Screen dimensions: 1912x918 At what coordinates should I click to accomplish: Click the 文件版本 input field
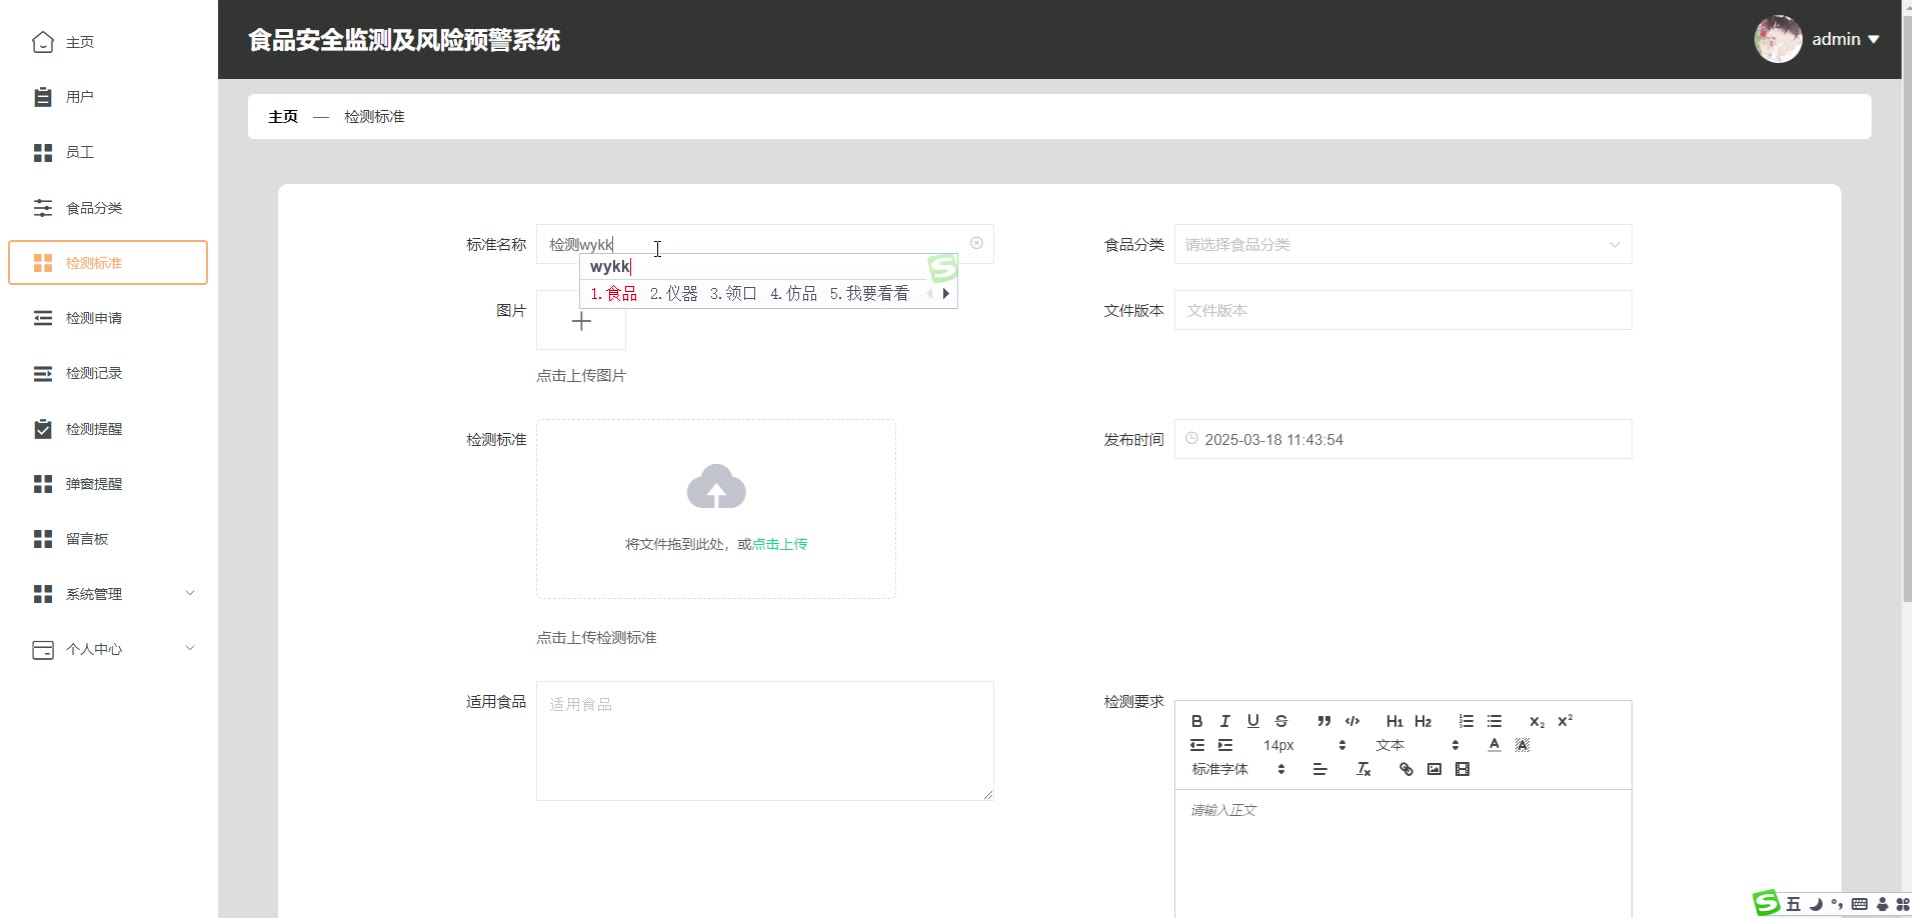point(1402,310)
